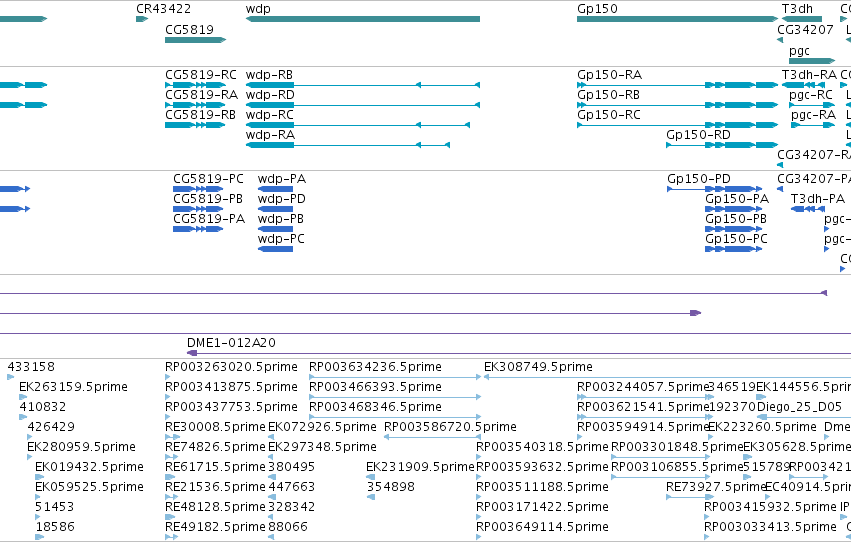Select the T3dh gene feature
Viewport: 851px width, 542px height.
802,19
